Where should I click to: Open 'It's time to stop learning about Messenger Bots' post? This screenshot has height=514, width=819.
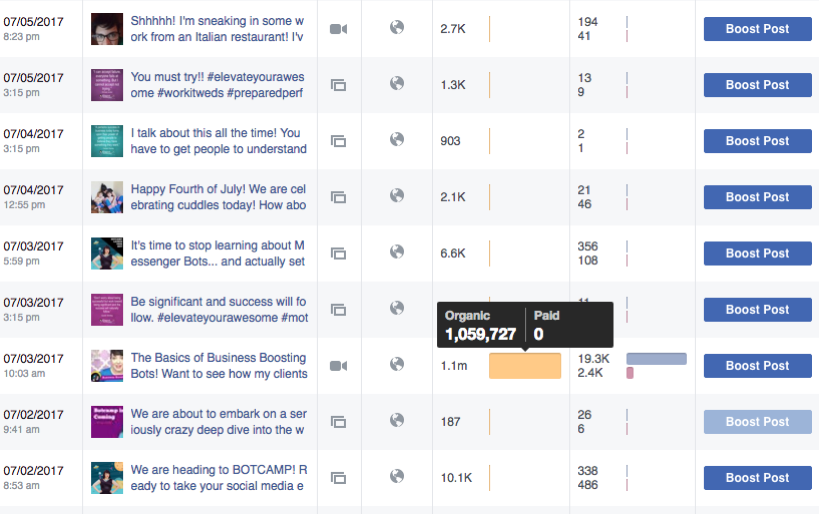coord(218,253)
